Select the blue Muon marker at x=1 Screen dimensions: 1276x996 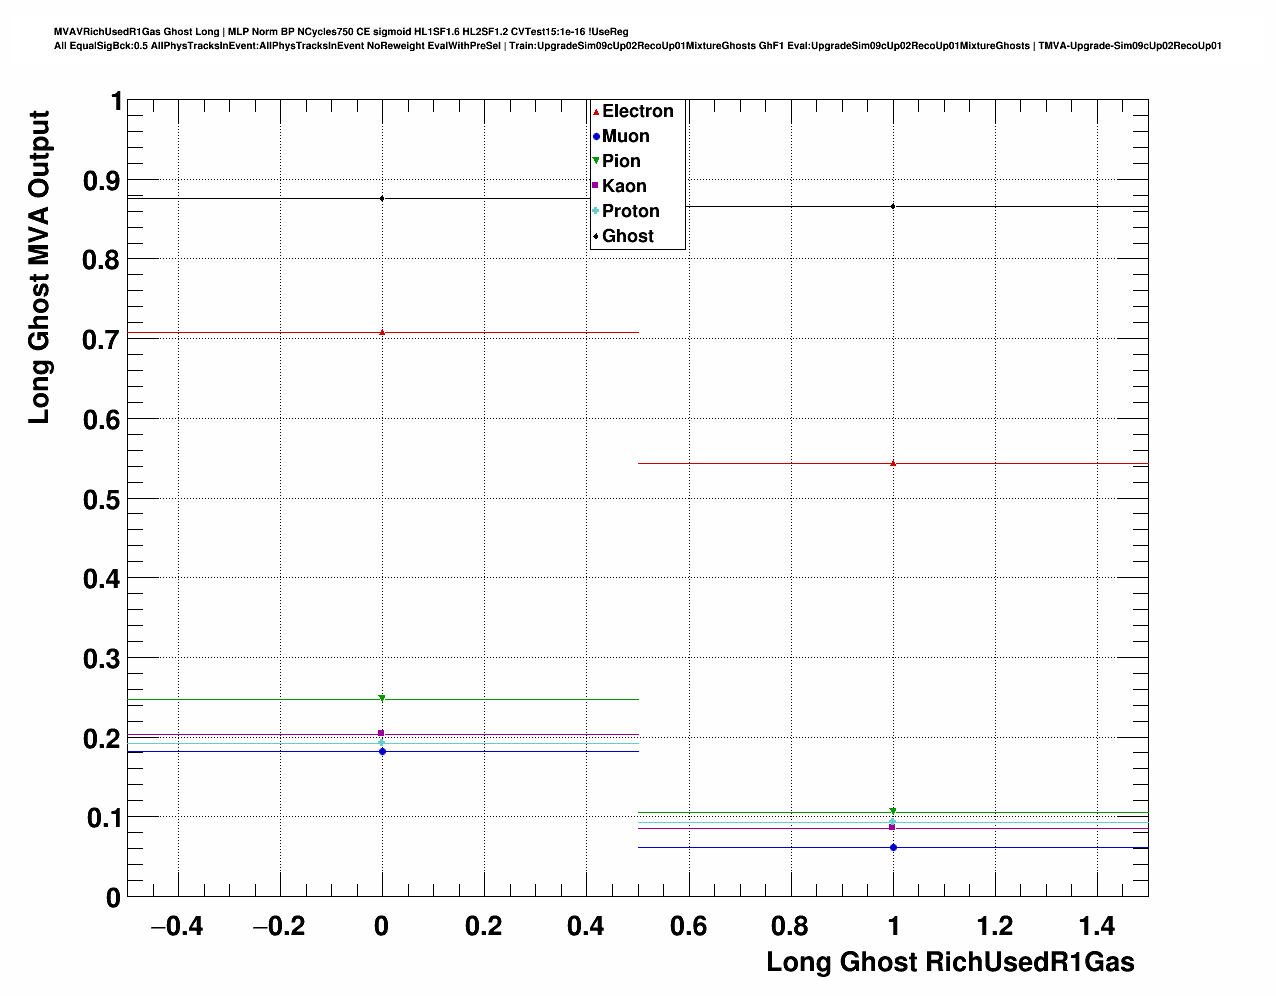[893, 847]
